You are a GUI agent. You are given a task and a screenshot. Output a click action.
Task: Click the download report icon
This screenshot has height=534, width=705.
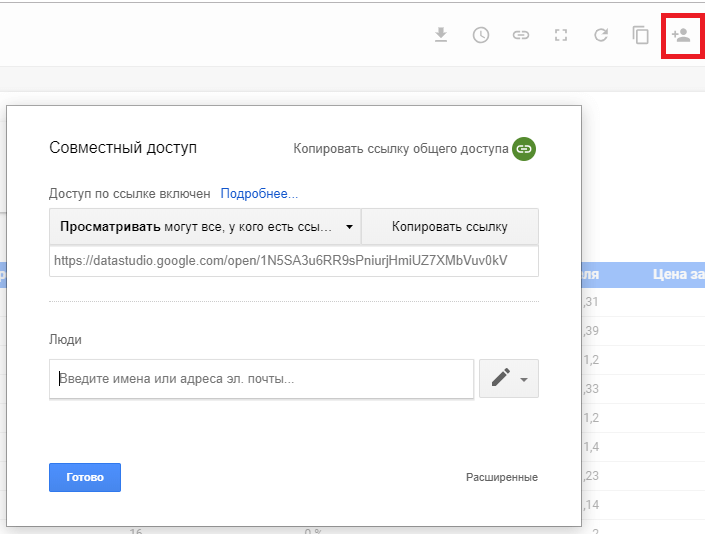tap(441, 35)
